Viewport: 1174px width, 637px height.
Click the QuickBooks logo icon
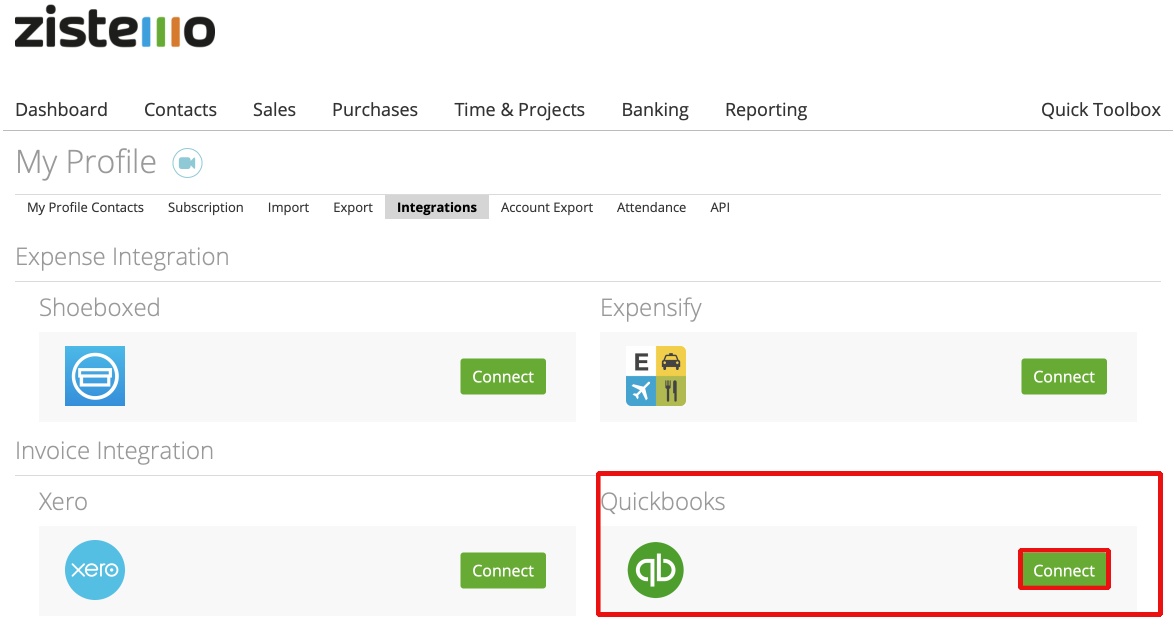point(655,570)
